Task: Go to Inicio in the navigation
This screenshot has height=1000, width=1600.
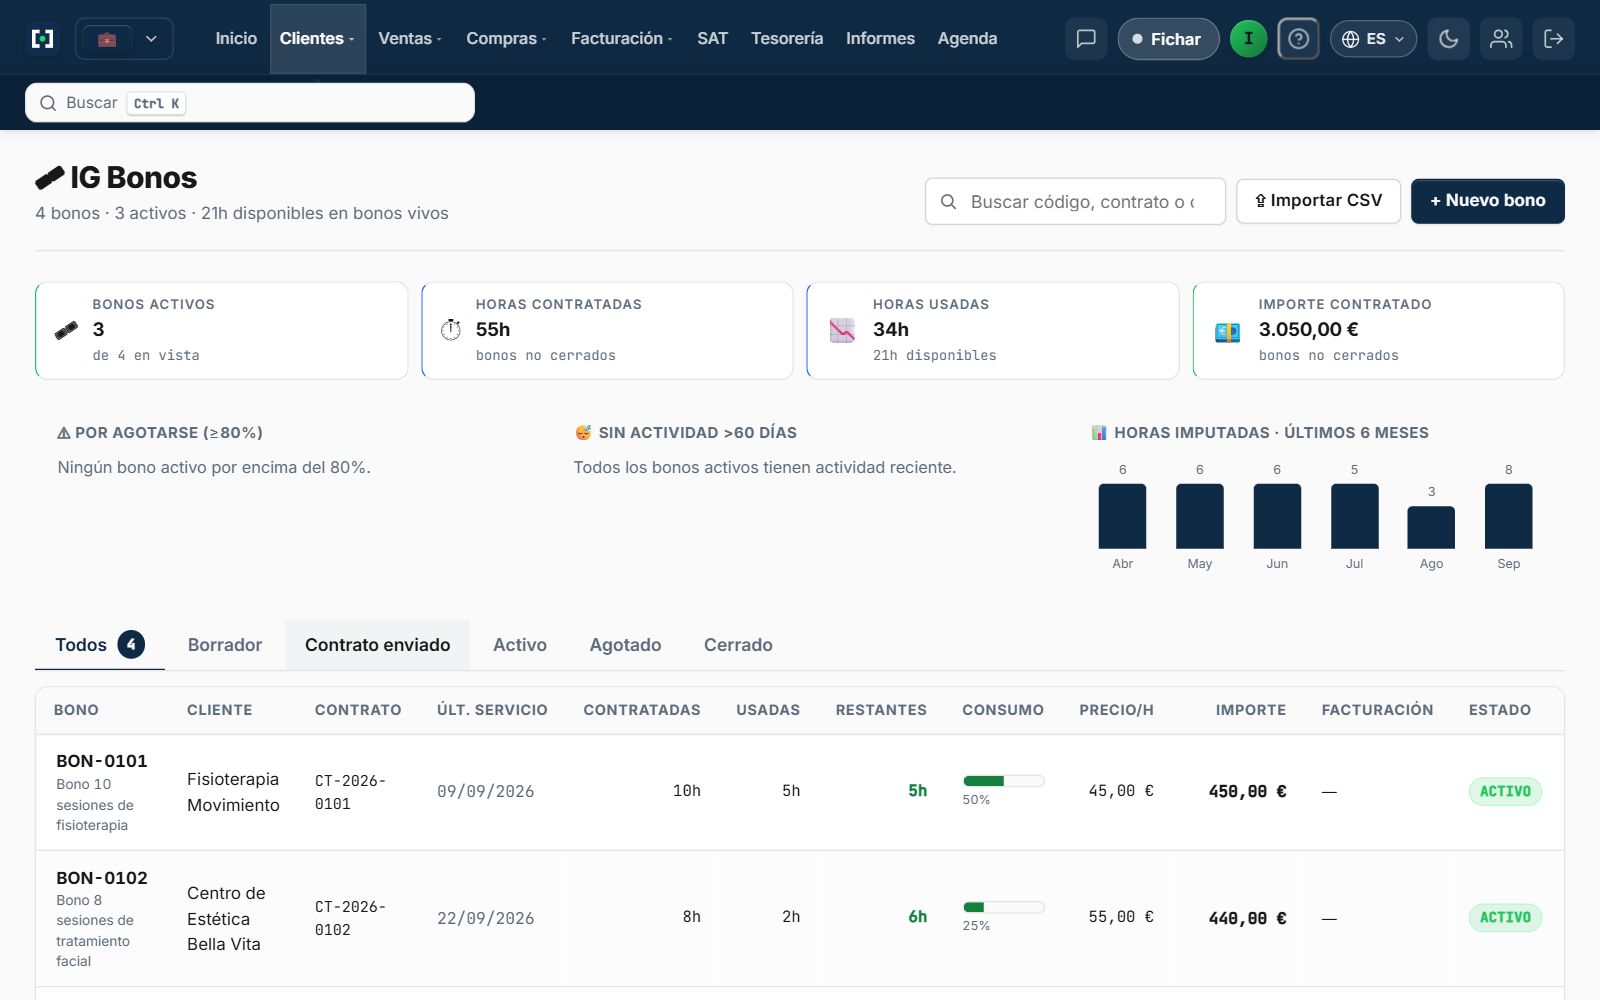Action: tap(236, 39)
